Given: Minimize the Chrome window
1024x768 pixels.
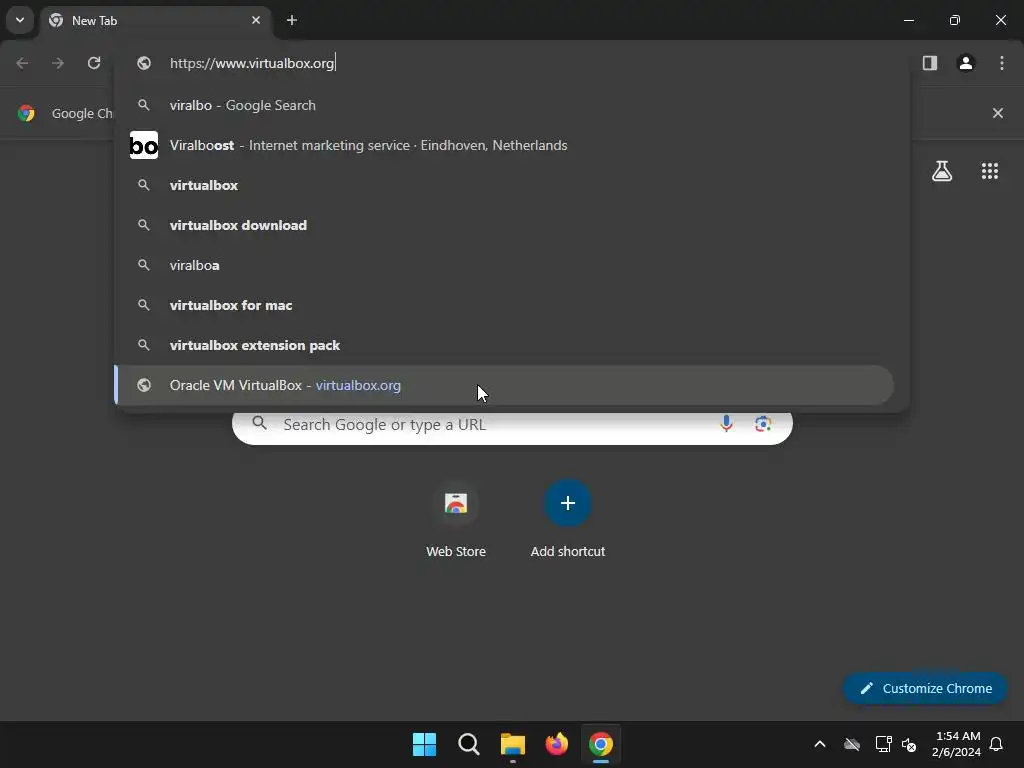Looking at the screenshot, I should pos(908,20).
